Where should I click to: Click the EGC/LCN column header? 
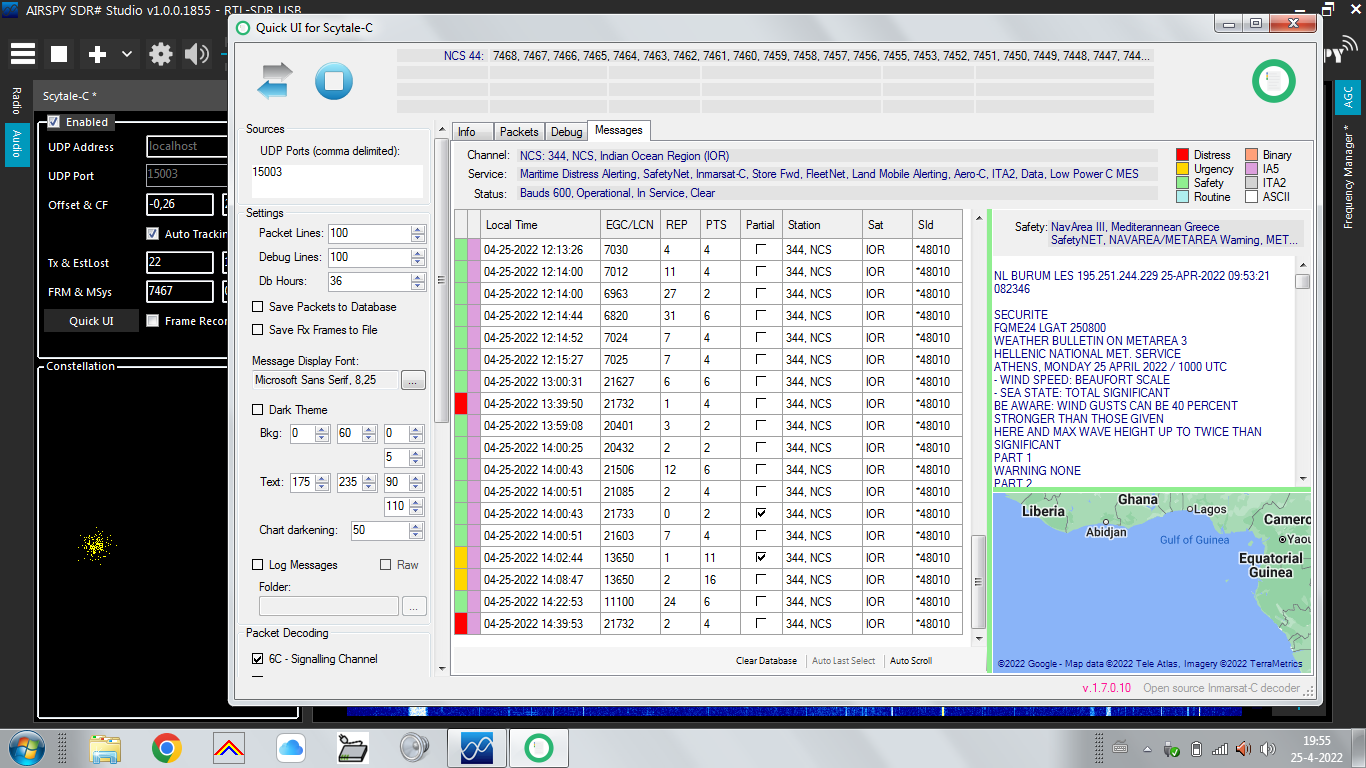pyautogui.click(x=630, y=225)
